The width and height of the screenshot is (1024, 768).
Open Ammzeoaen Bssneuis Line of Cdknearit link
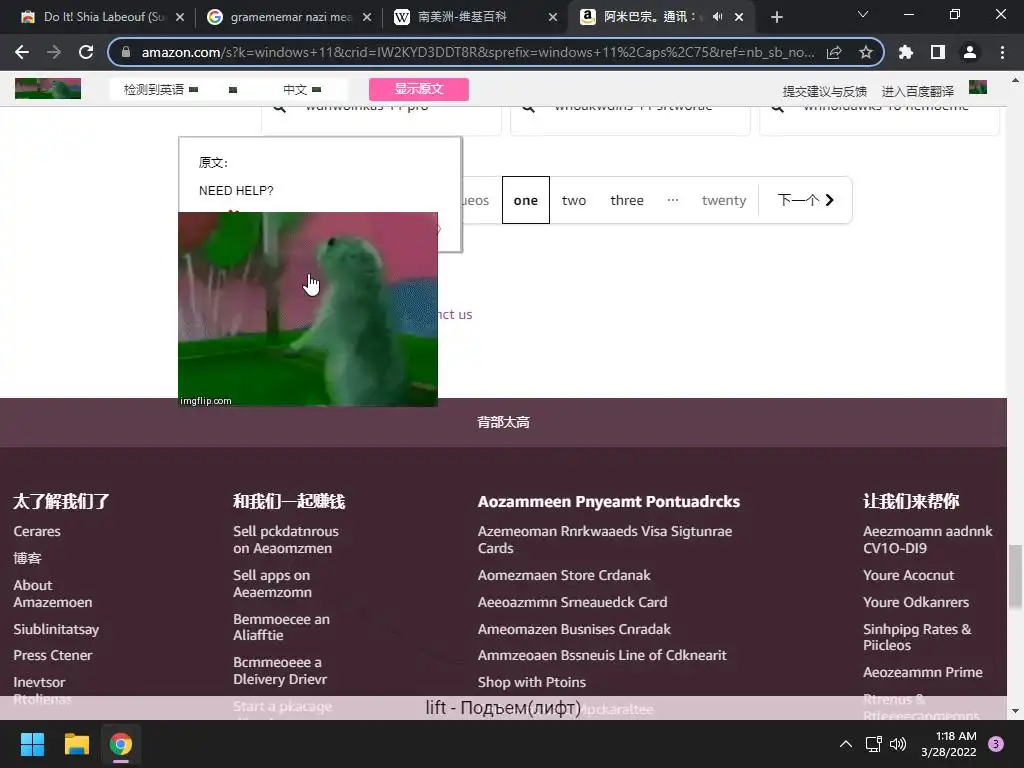click(x=602, y=655)
